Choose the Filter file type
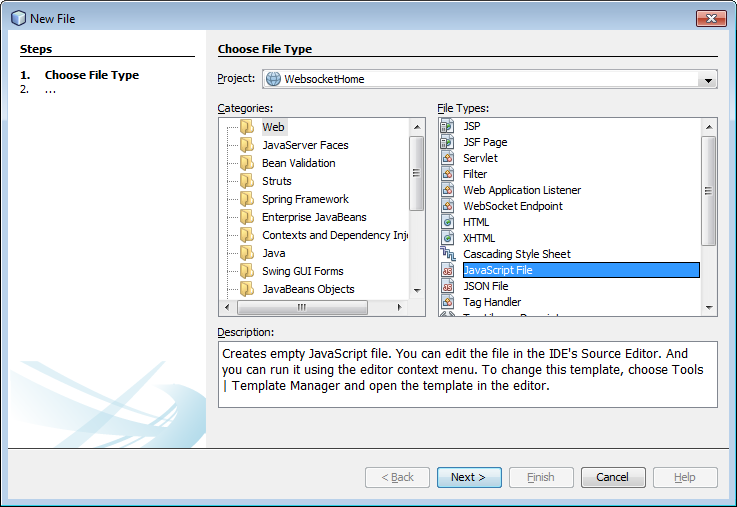The image size is (737, 507). pos(475,174)
